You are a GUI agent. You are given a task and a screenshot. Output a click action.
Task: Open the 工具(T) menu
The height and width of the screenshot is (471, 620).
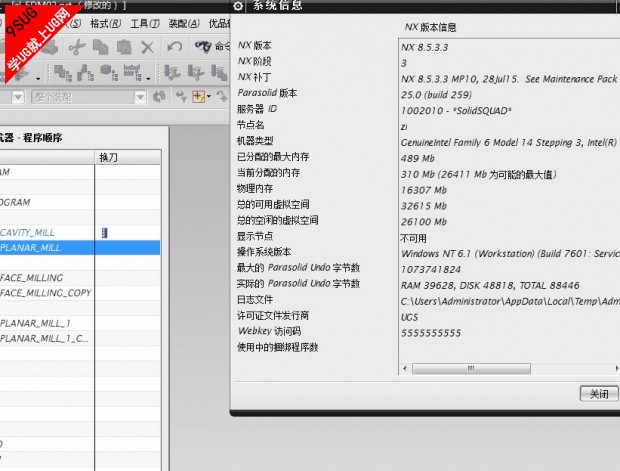[x=145, y=24]
